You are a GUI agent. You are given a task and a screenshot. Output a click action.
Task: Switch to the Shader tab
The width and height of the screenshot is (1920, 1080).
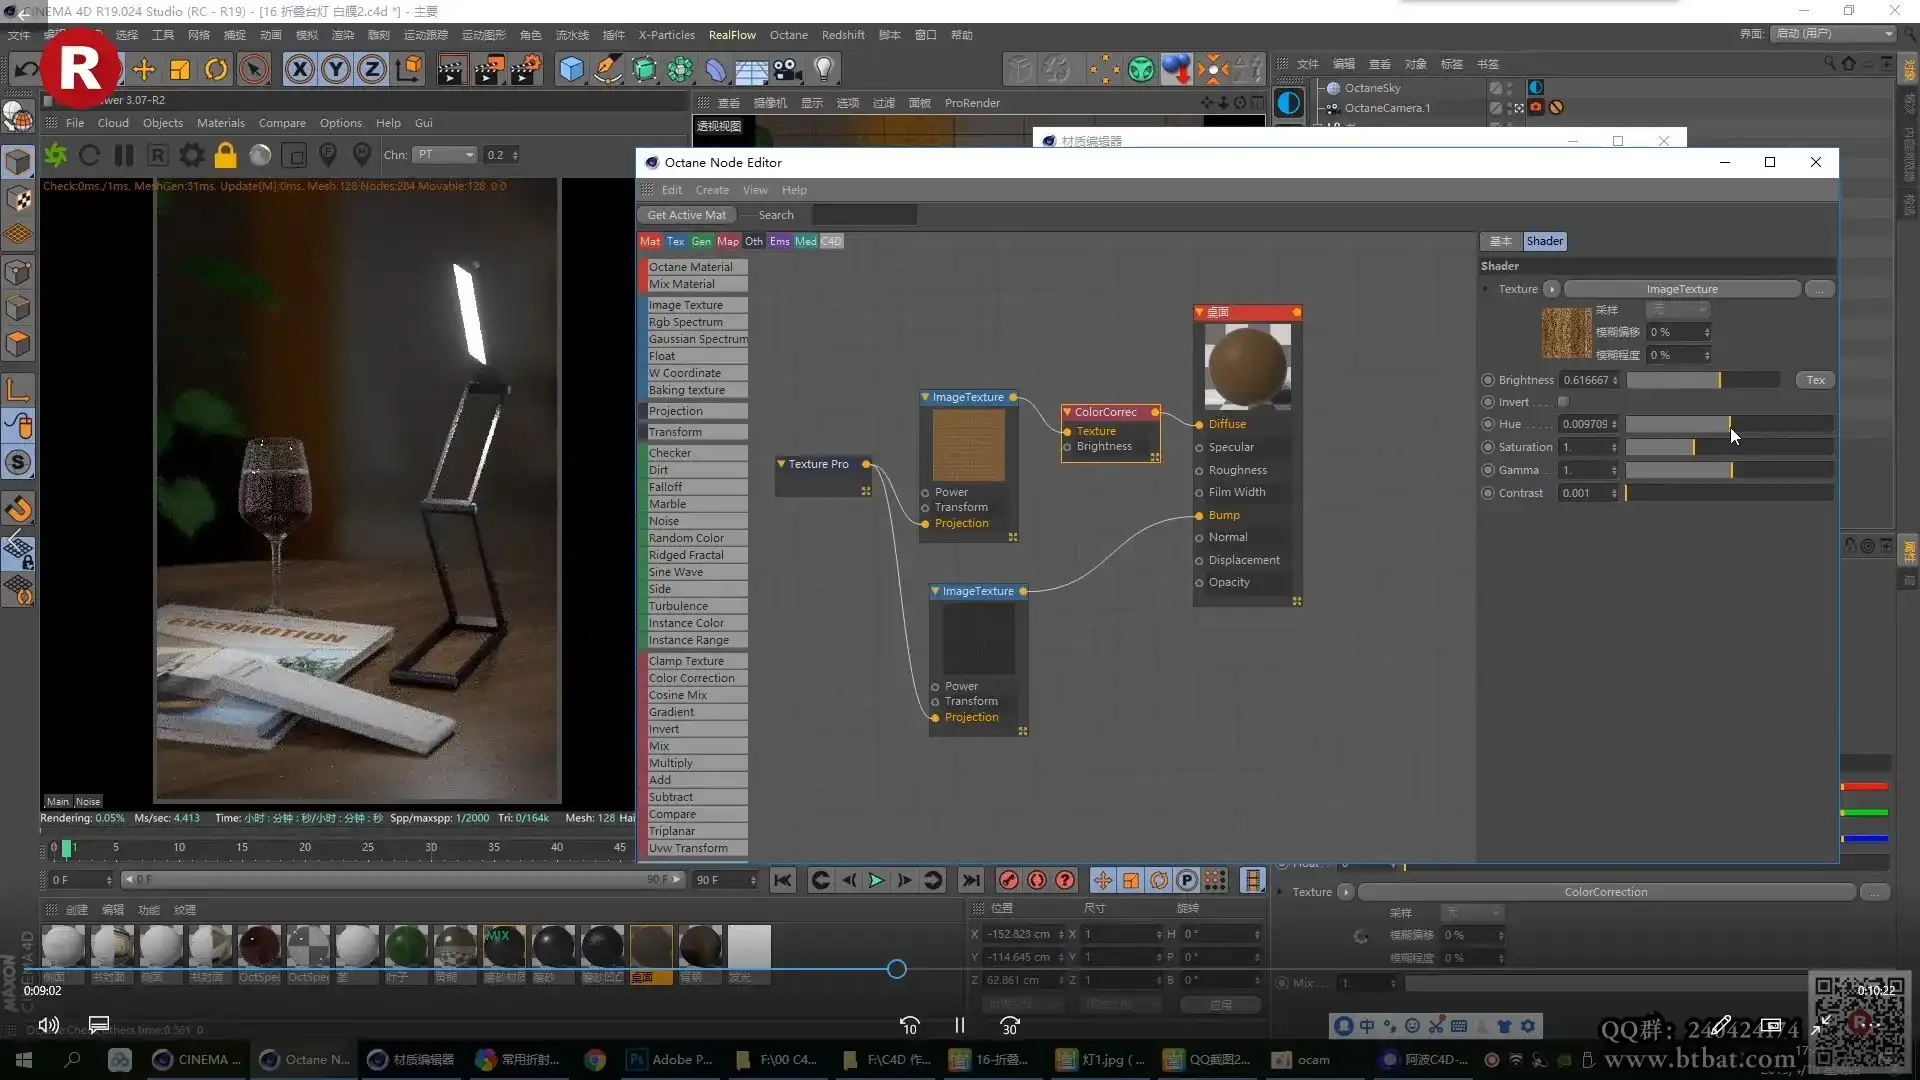(1543, 241)
